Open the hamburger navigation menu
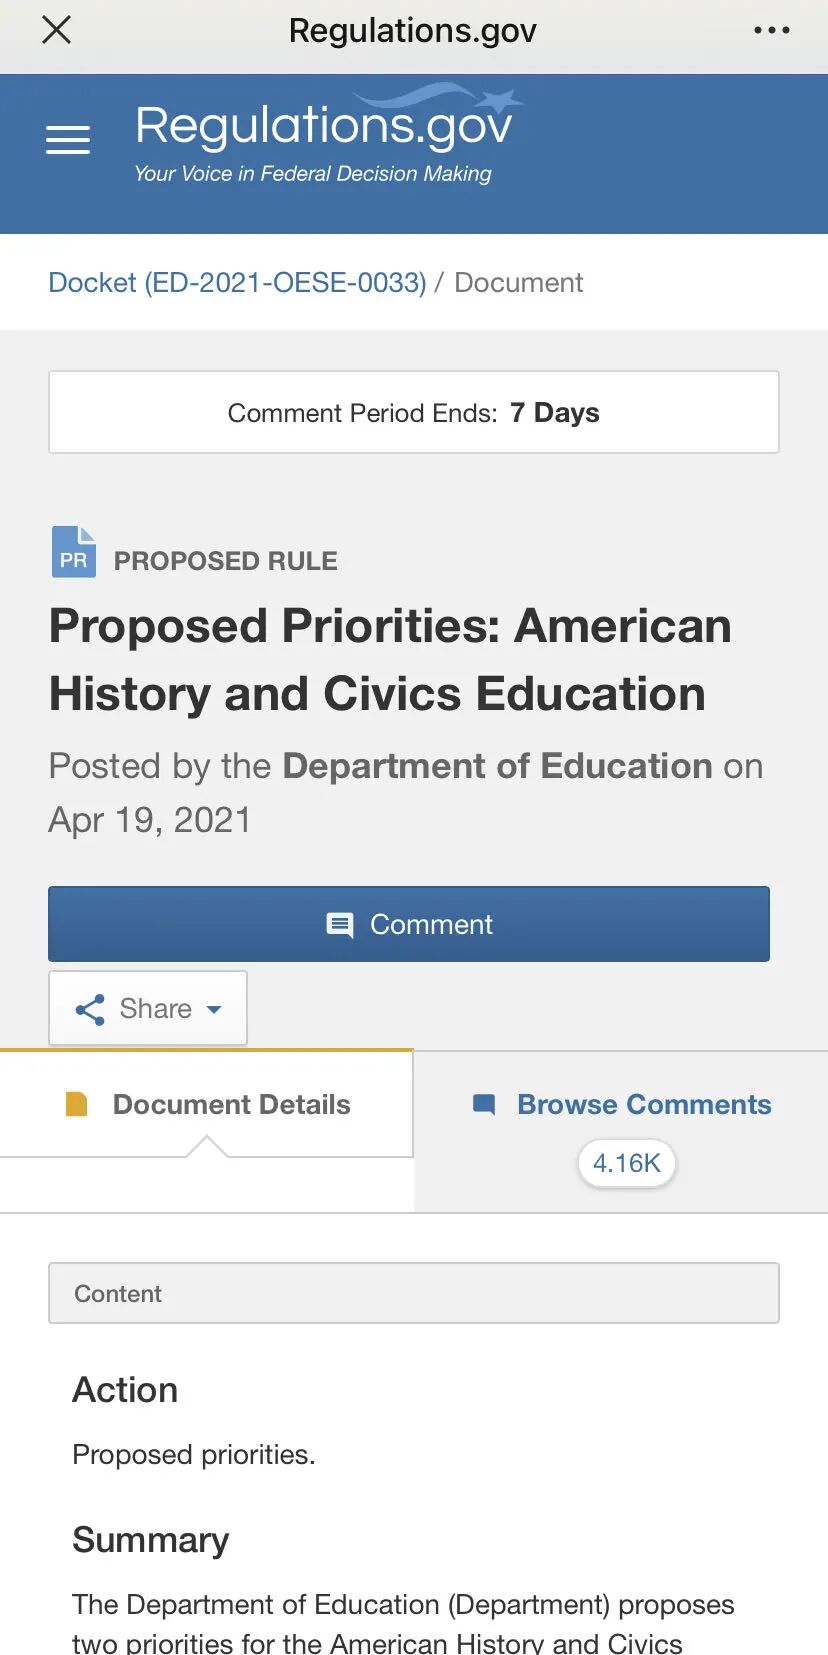The image size is (828, 1655). tap(68, 140)
